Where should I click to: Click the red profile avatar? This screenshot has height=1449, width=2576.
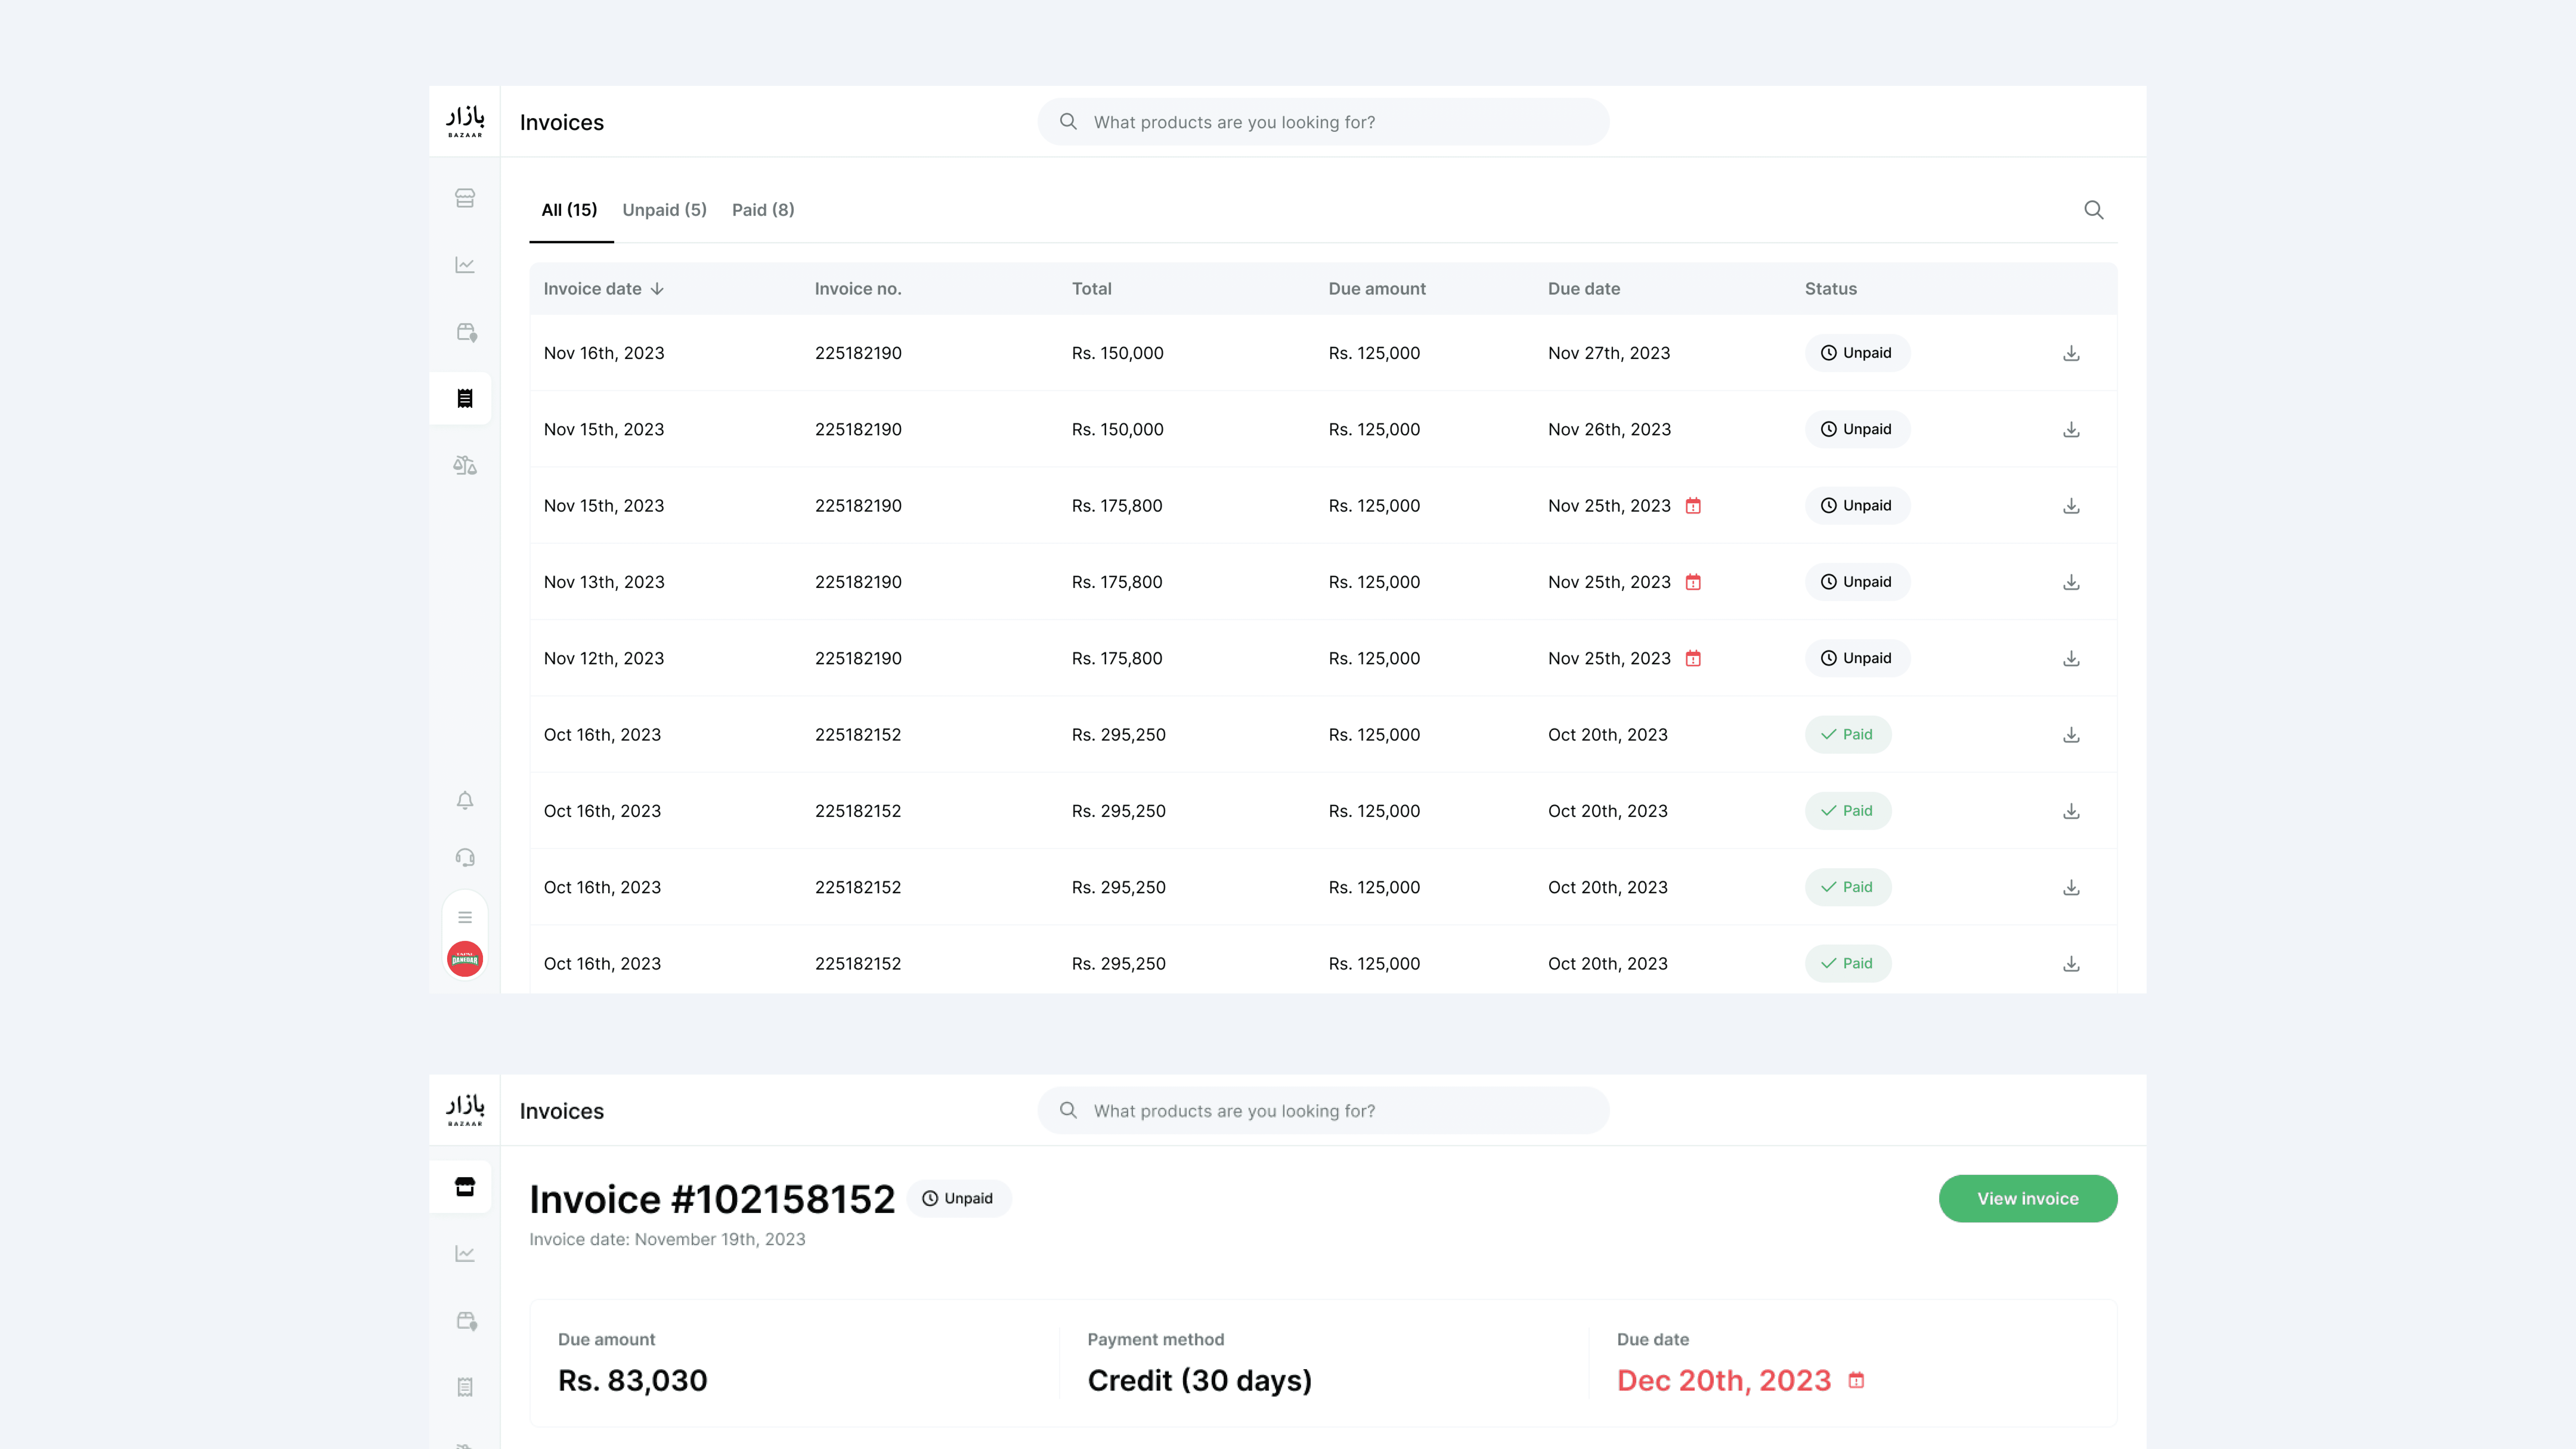point(465,959)
